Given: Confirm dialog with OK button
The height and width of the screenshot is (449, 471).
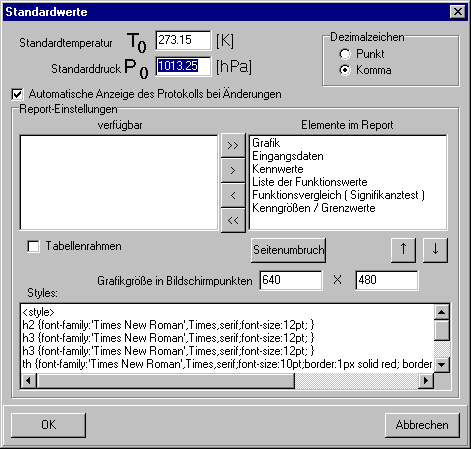Looking at the screenshot, I should (49, 425).
